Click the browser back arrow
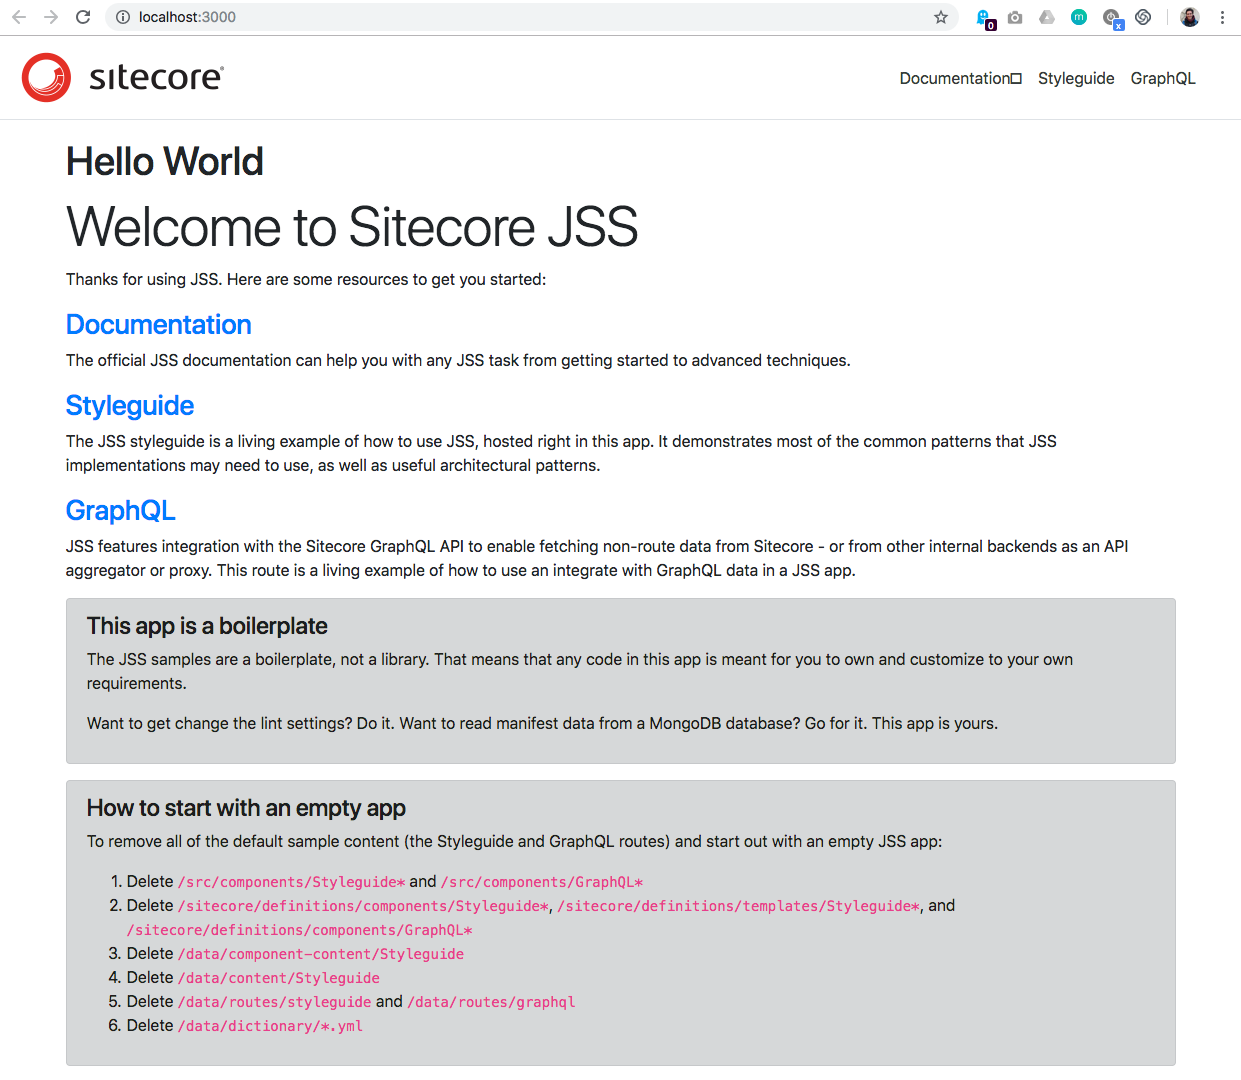This screenshot has width=1241, height=1080. (19, 17)
